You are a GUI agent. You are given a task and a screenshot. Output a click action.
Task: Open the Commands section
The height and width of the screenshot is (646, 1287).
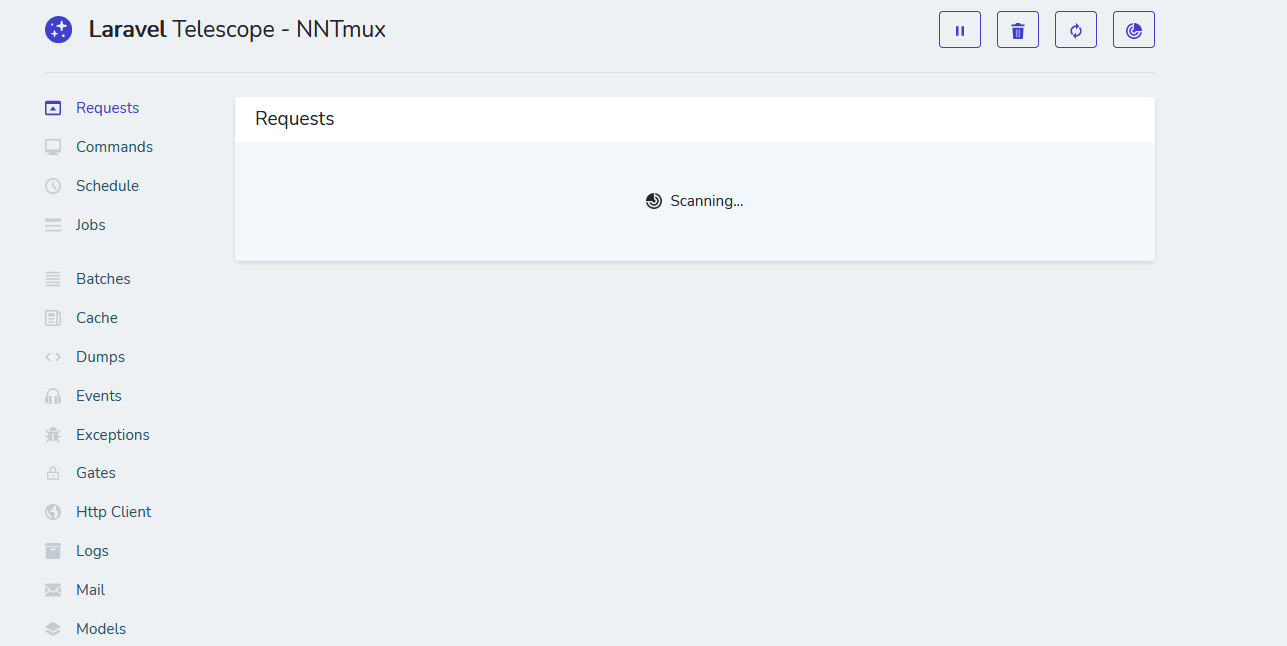click(114, 146)
